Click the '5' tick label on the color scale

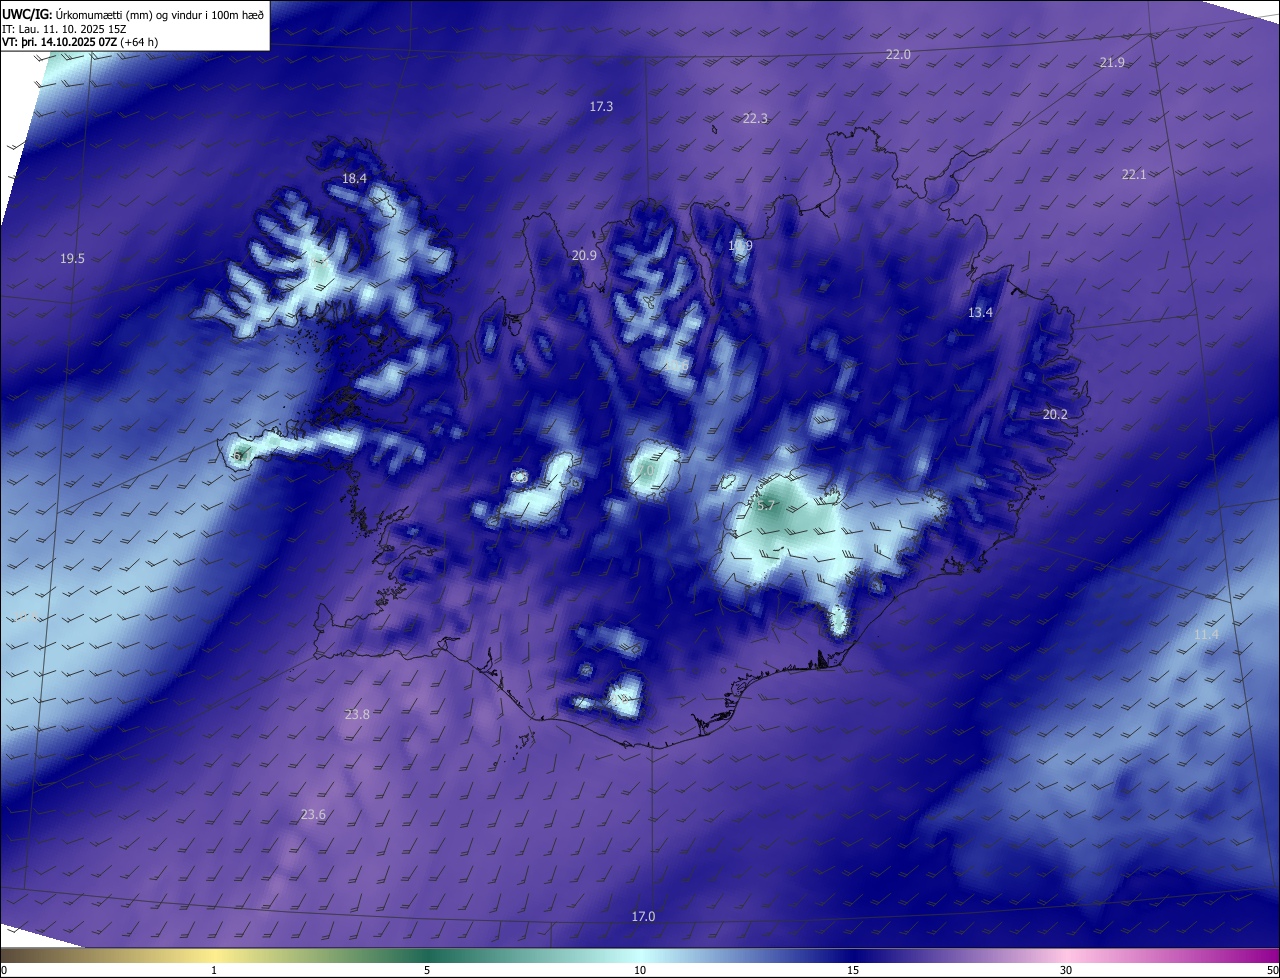point(427,971)
